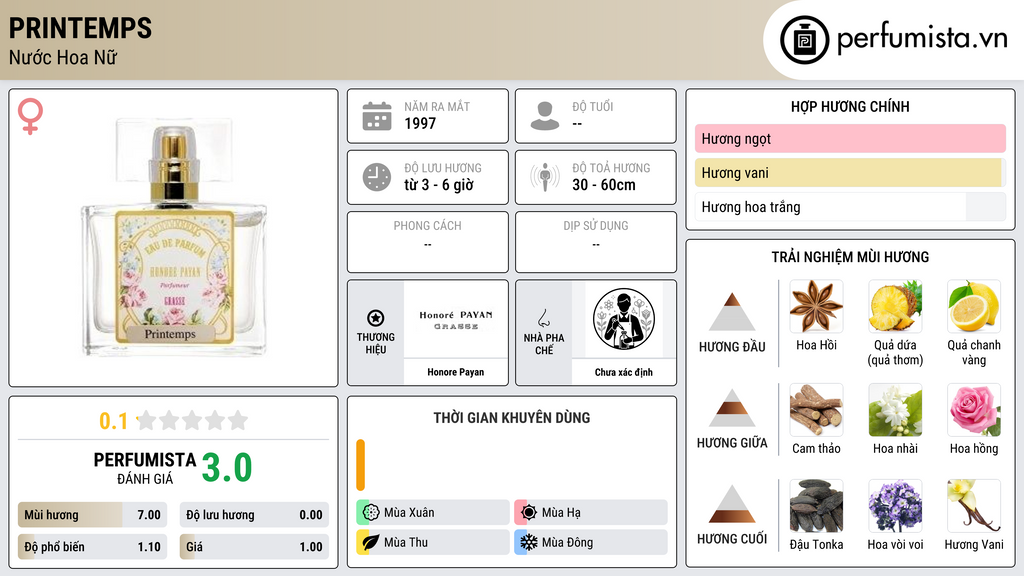This screenshot has height=576, width=1024.
Task: Select the Hương vani accord bar
Action: 850,173
